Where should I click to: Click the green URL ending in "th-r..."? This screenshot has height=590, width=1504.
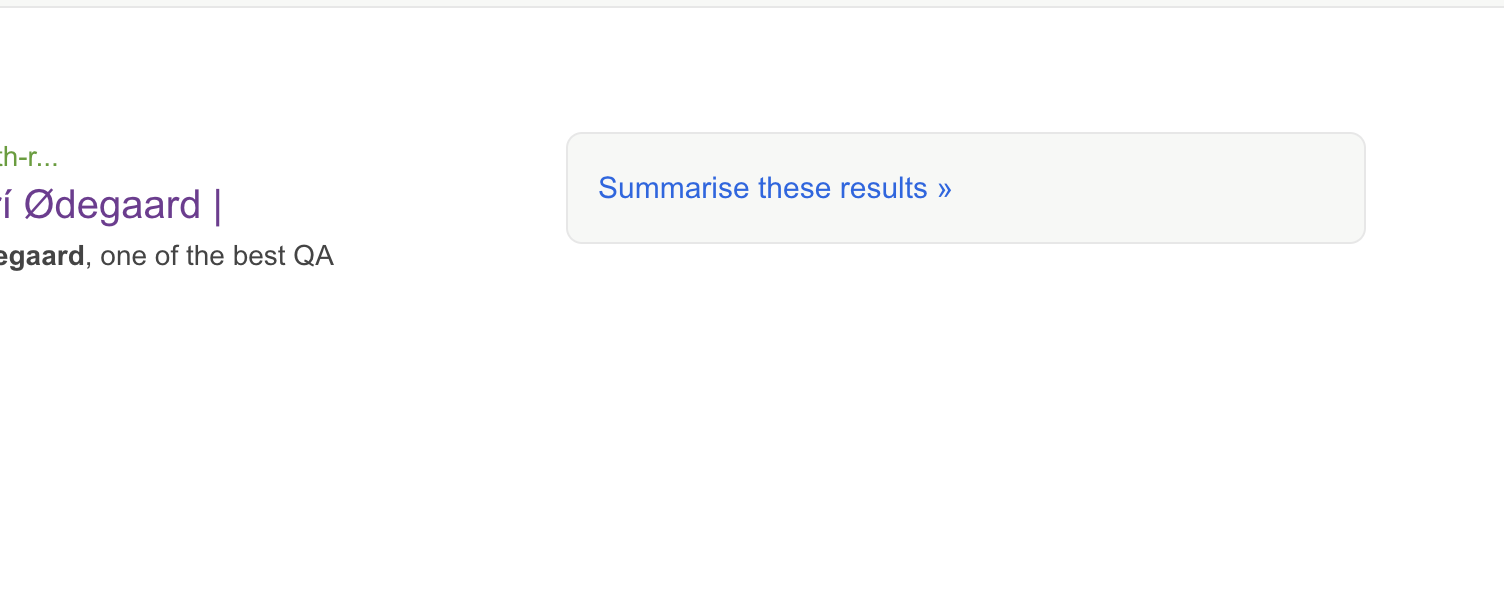[28, 157]
